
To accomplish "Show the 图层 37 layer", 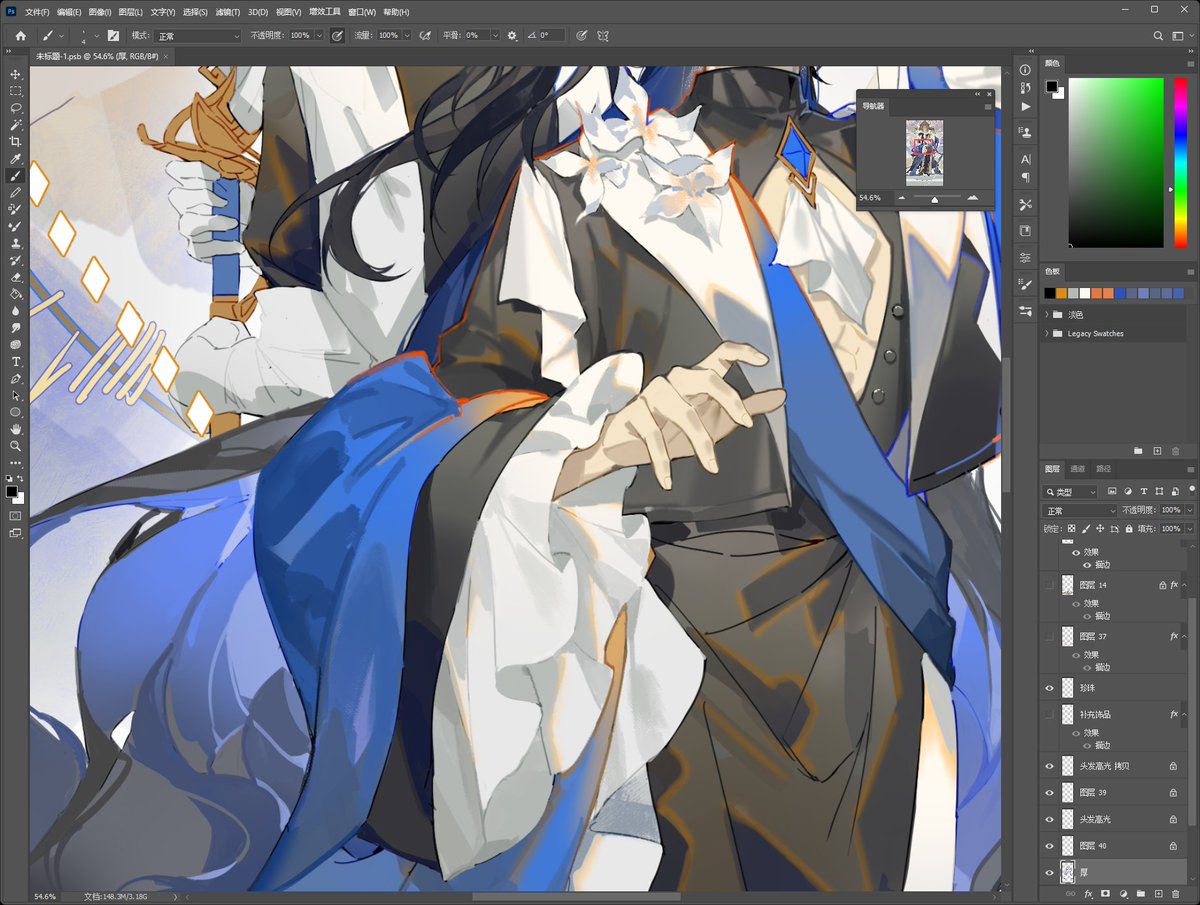I will coord(1049,636).
